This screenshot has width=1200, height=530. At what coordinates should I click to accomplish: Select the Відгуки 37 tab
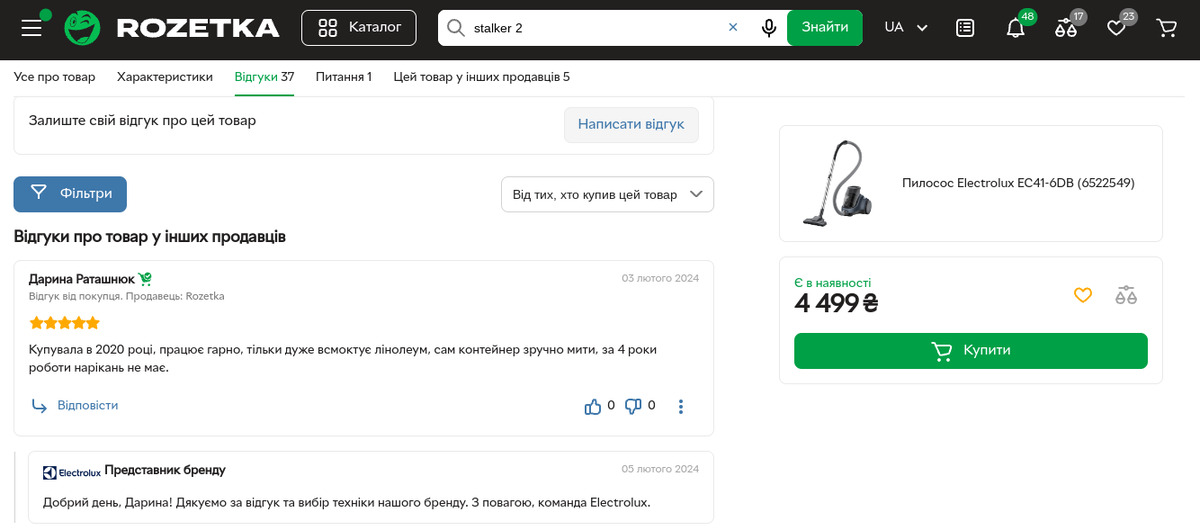coord(264,77)
